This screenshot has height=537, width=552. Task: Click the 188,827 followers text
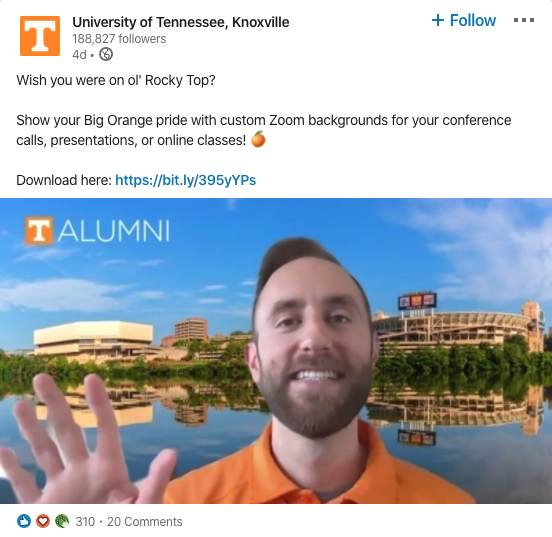(119, 39)
